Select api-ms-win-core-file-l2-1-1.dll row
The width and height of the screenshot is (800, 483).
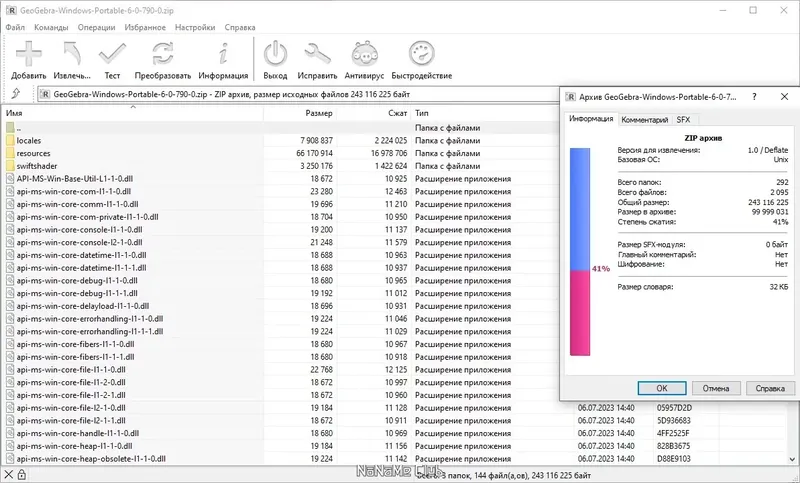click(x=395, y=421)
